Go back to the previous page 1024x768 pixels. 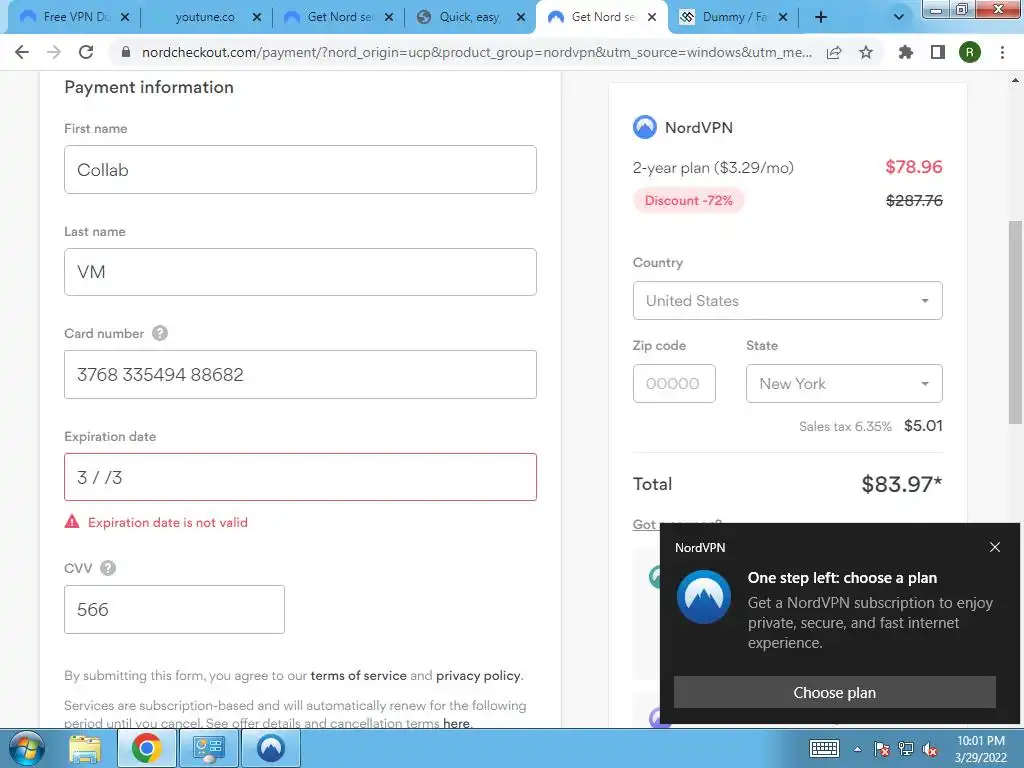[22, 52]
